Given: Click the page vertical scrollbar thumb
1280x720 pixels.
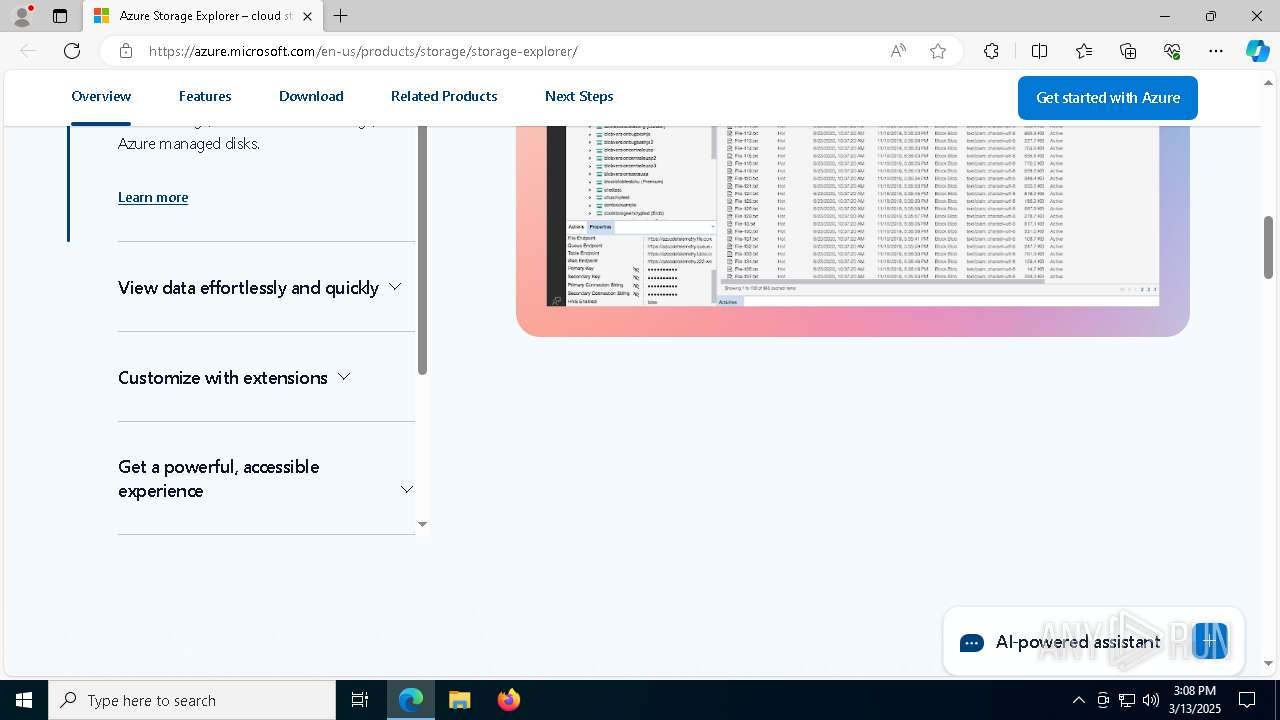Looking at the screenshot, I should 1269,247.
